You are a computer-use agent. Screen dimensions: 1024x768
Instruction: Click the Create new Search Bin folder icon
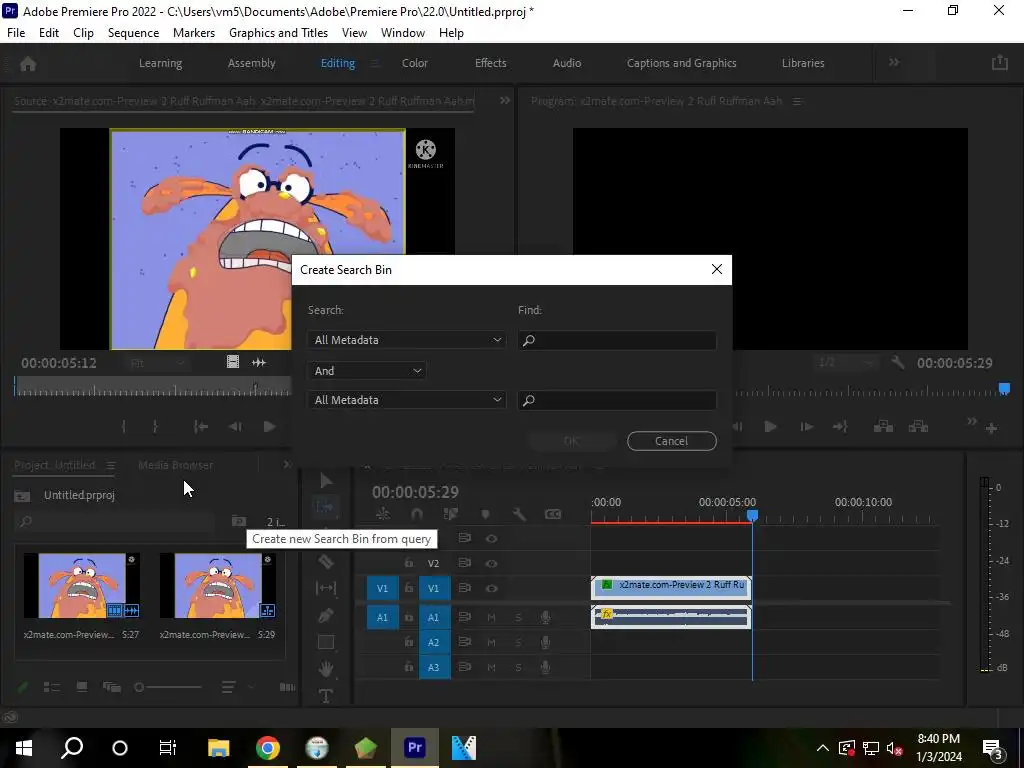[238, 521]
